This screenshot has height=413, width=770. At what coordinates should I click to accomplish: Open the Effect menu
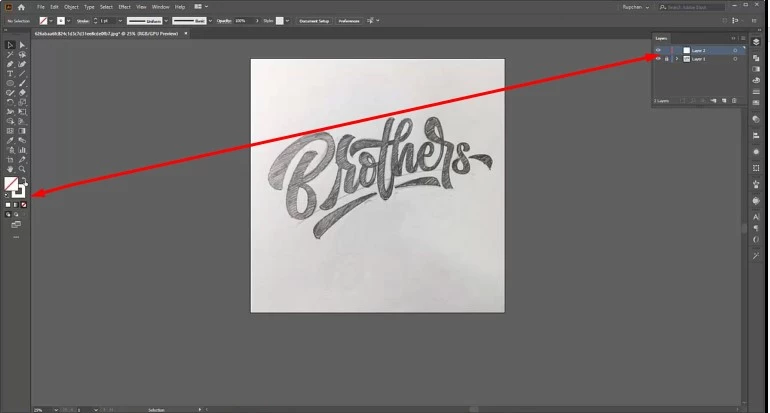(x=124, y=7)
